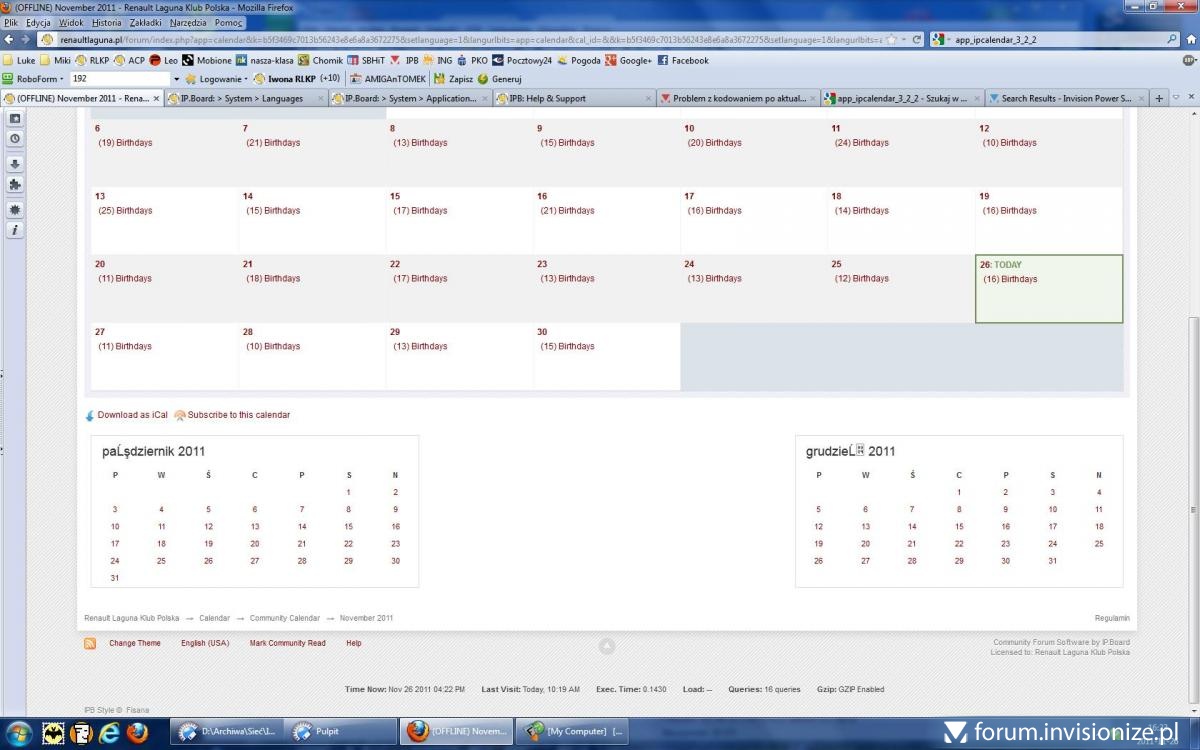Click Subscribe to this calendar link
The width and height of the screenshot is (1200, 750).
point(238,415)
